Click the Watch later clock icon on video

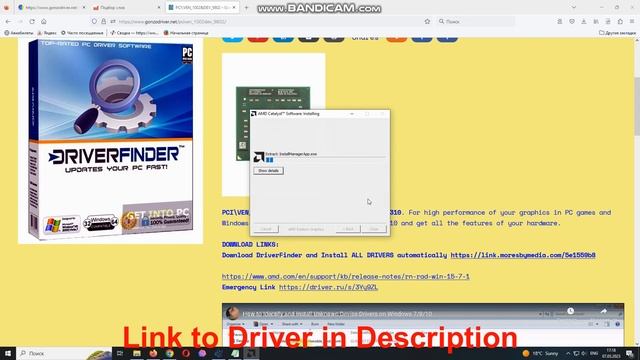571,311
